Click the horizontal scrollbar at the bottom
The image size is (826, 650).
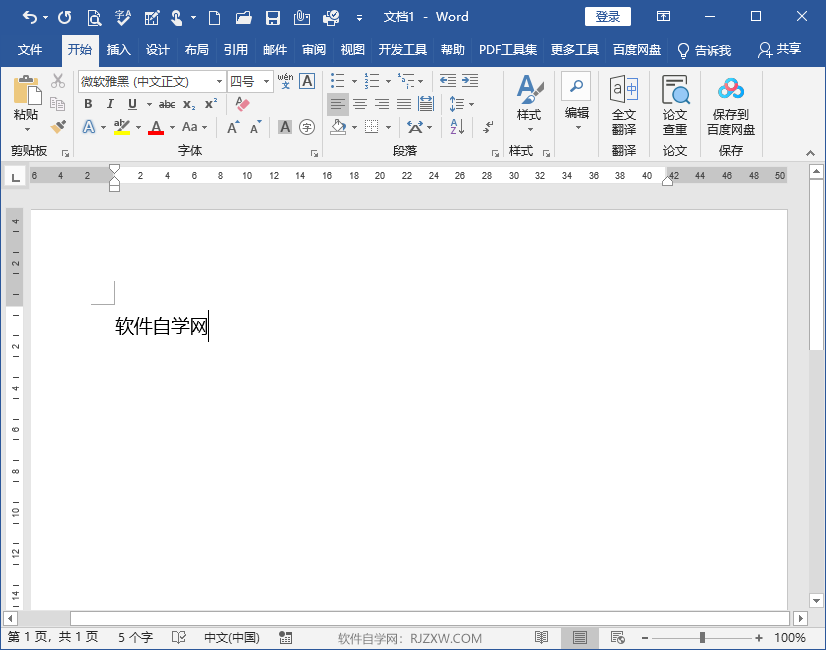click(x=400, y=618)
